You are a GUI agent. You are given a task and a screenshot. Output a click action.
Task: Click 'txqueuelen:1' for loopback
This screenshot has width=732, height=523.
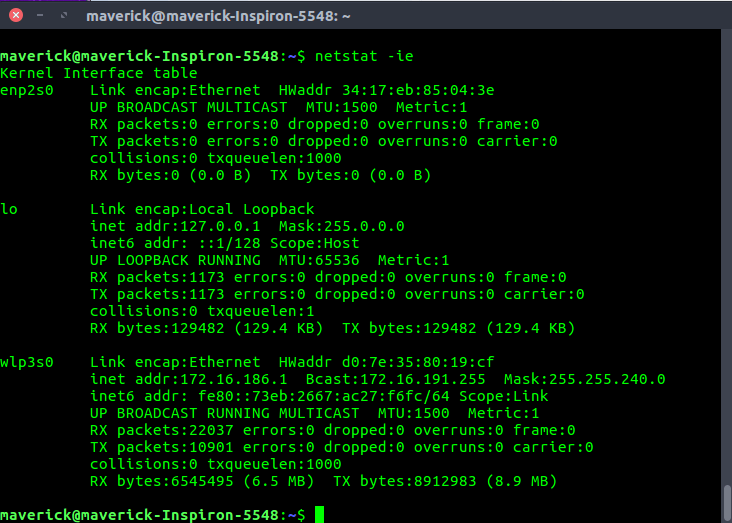[260, 311]
